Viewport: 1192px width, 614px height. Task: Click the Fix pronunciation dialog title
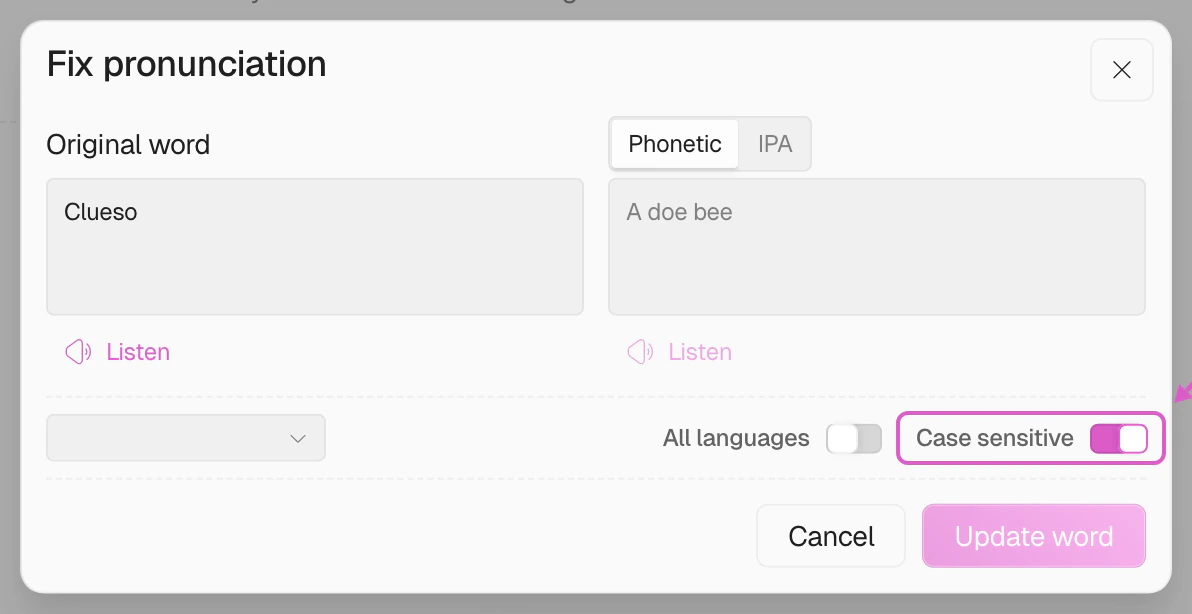(187, 65)
